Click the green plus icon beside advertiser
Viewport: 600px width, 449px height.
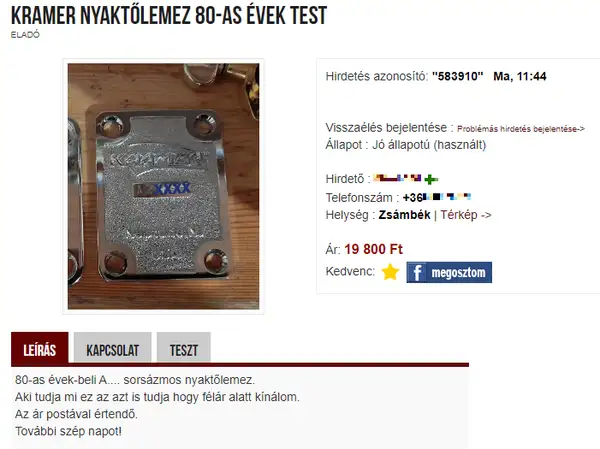[x=431, y=179]
